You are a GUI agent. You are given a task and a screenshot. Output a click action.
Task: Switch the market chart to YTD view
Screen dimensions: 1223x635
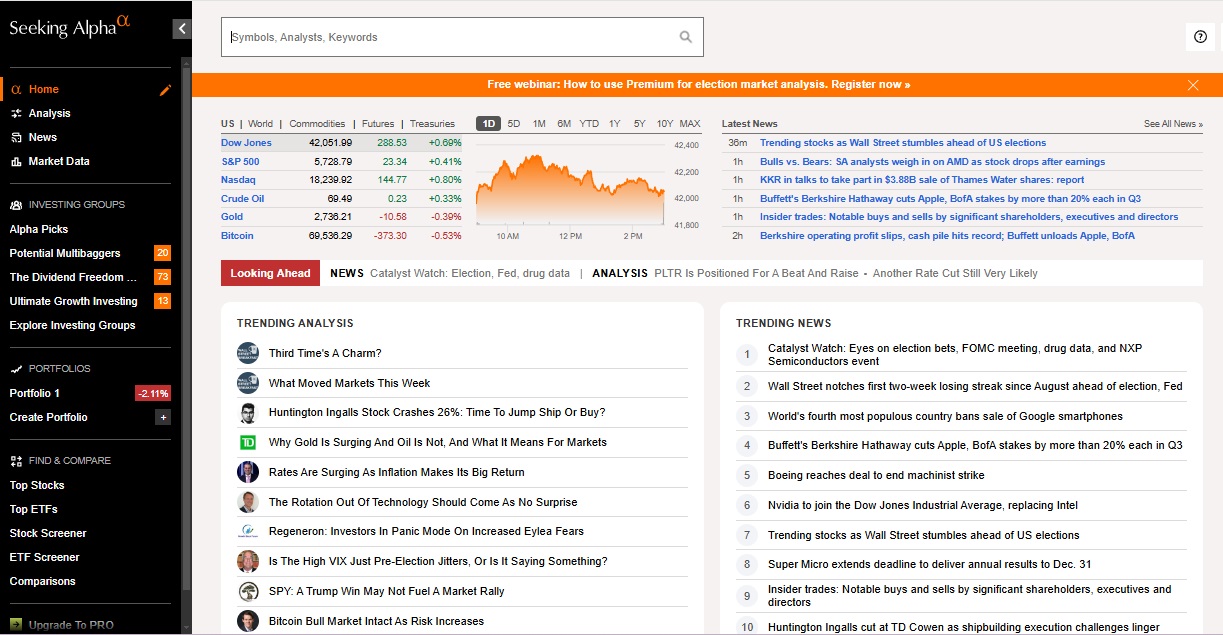pos(589,123)
